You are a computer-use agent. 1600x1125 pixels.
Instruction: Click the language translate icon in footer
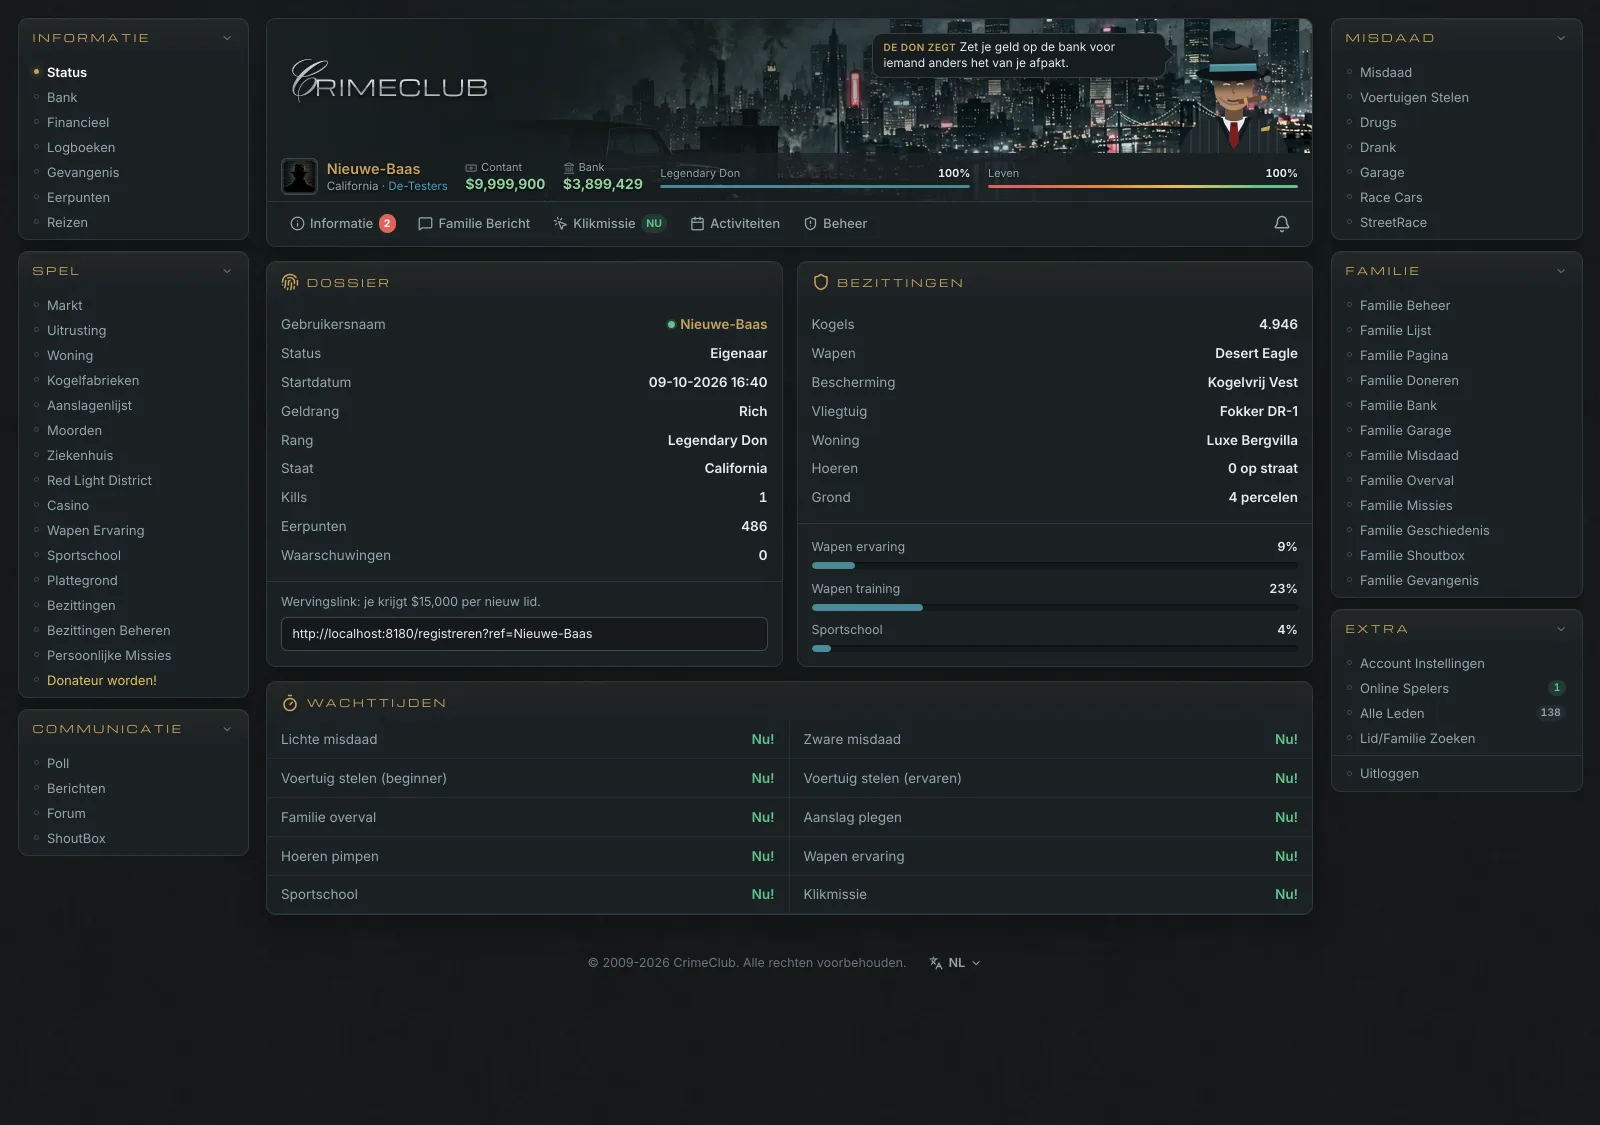click(x=936, y=963)
